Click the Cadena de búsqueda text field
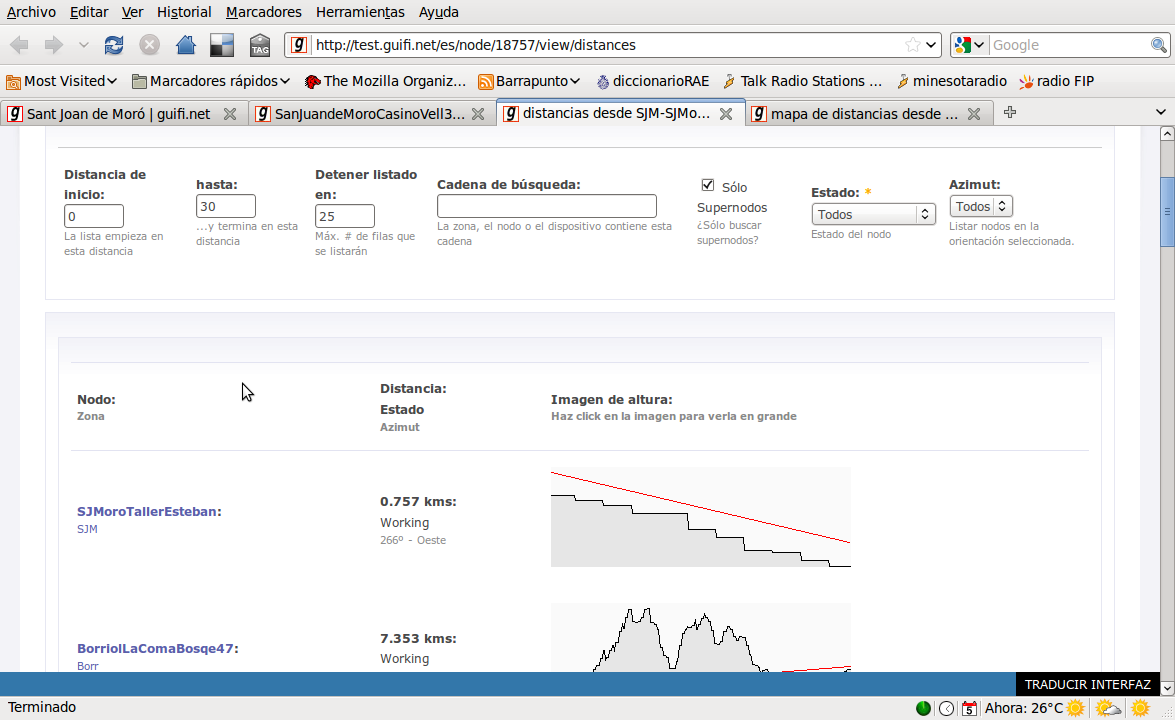The height and width of the screenshot is (720, 1175). (x=546, y=206)
